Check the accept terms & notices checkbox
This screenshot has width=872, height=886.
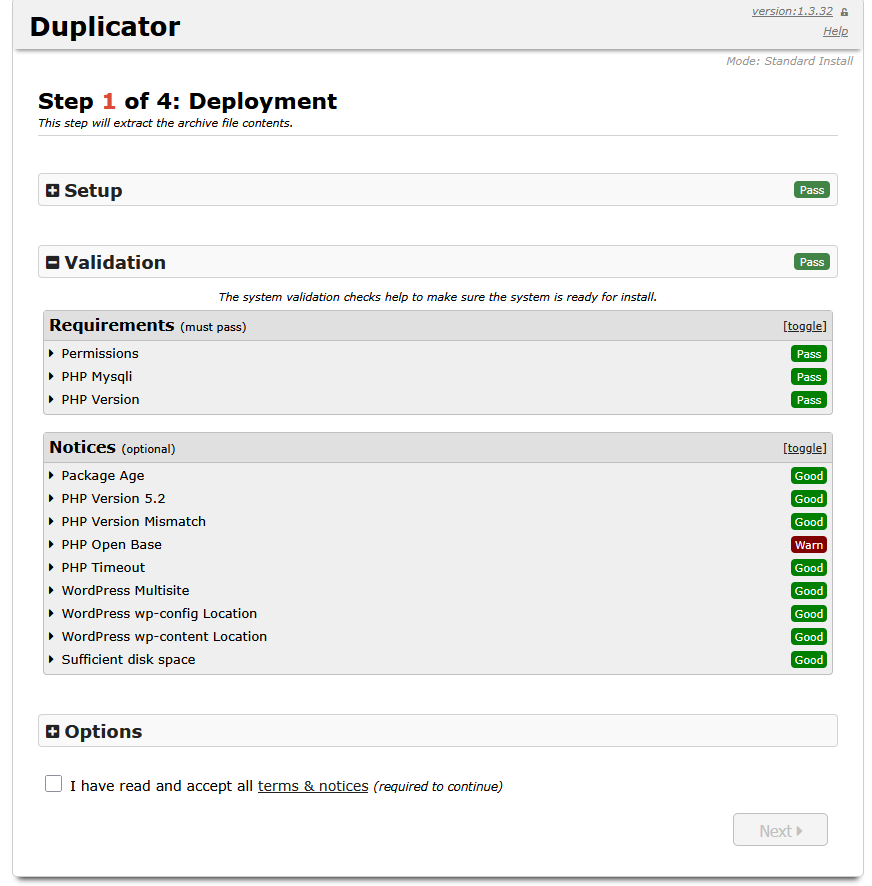(54, 784)
